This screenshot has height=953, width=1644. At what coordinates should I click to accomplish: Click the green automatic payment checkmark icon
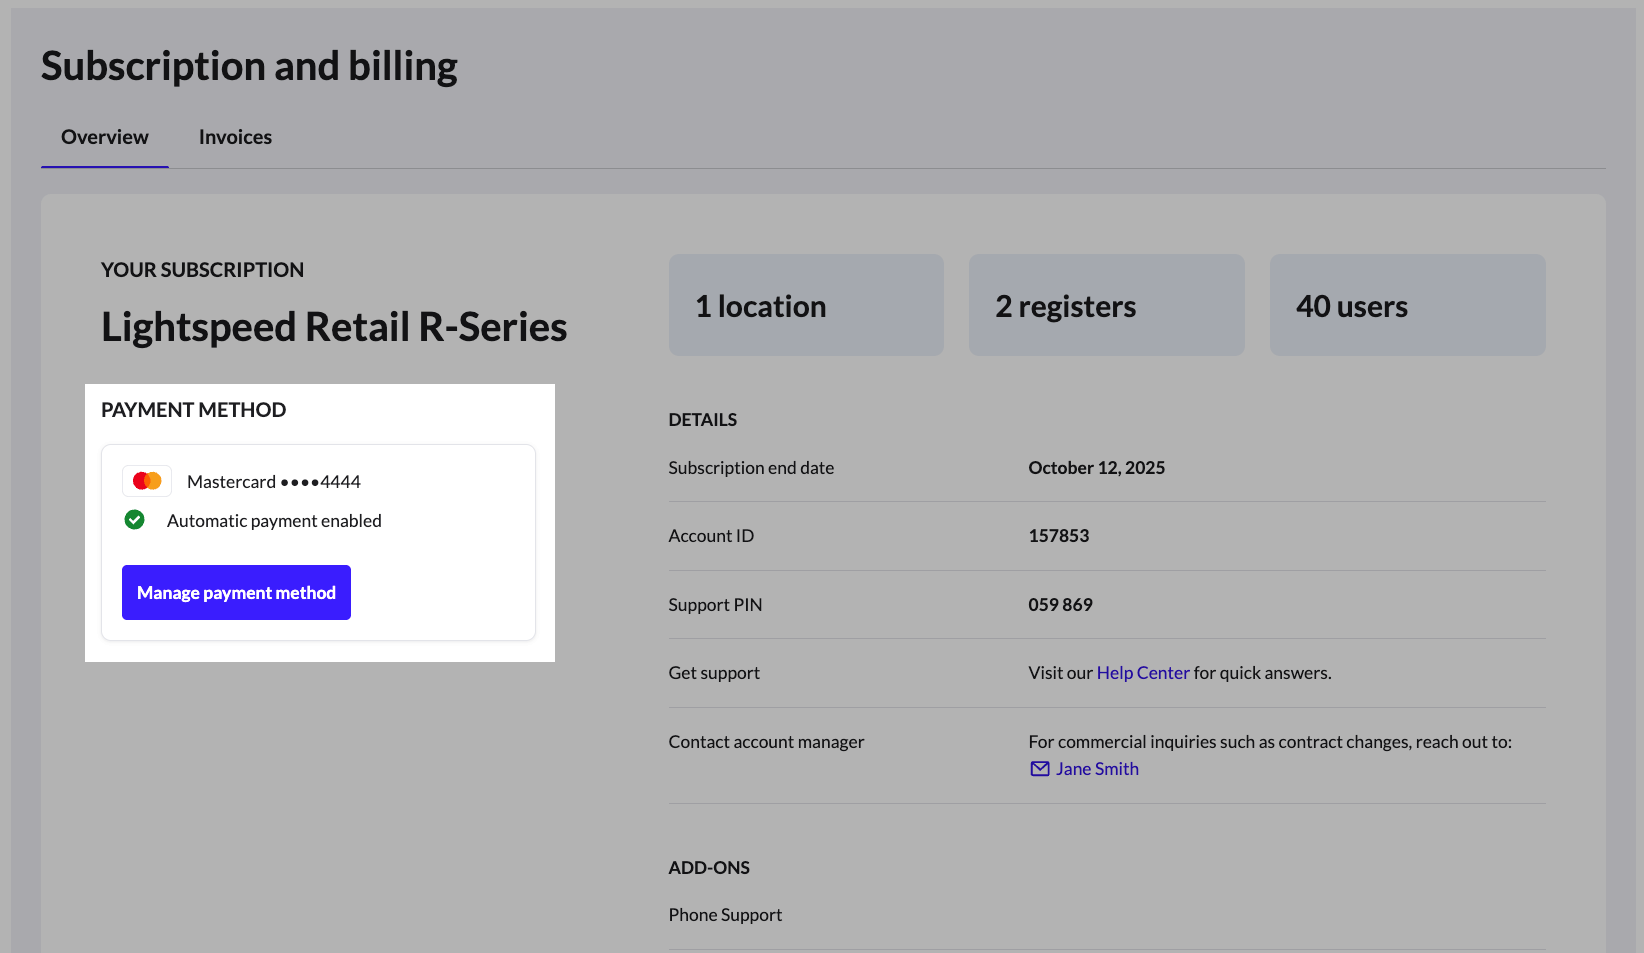(134, 520)
